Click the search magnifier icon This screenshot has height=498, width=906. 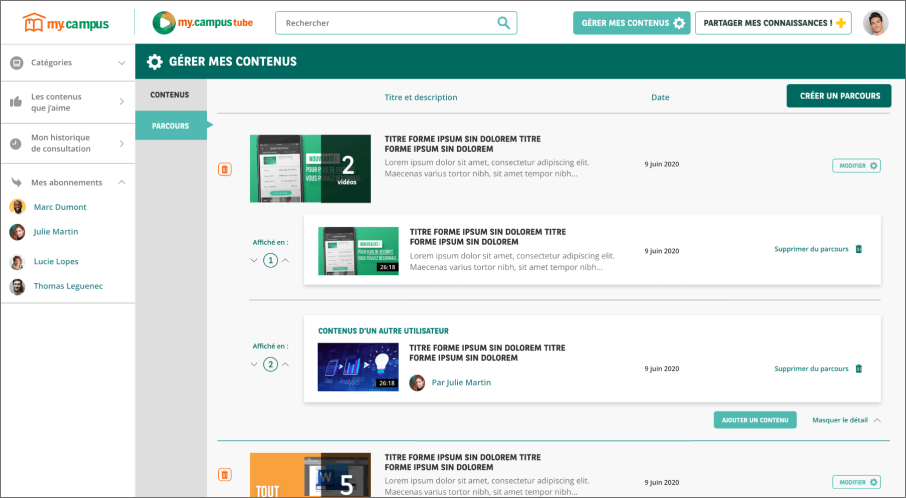tap(503, 23)
